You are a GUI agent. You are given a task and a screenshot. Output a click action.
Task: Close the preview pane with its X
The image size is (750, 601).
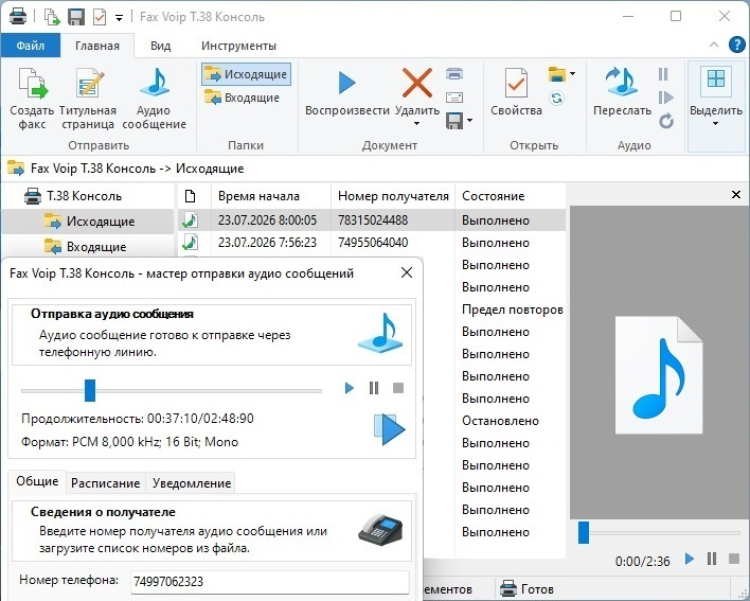pyautogui.click(x=736, y=195)
